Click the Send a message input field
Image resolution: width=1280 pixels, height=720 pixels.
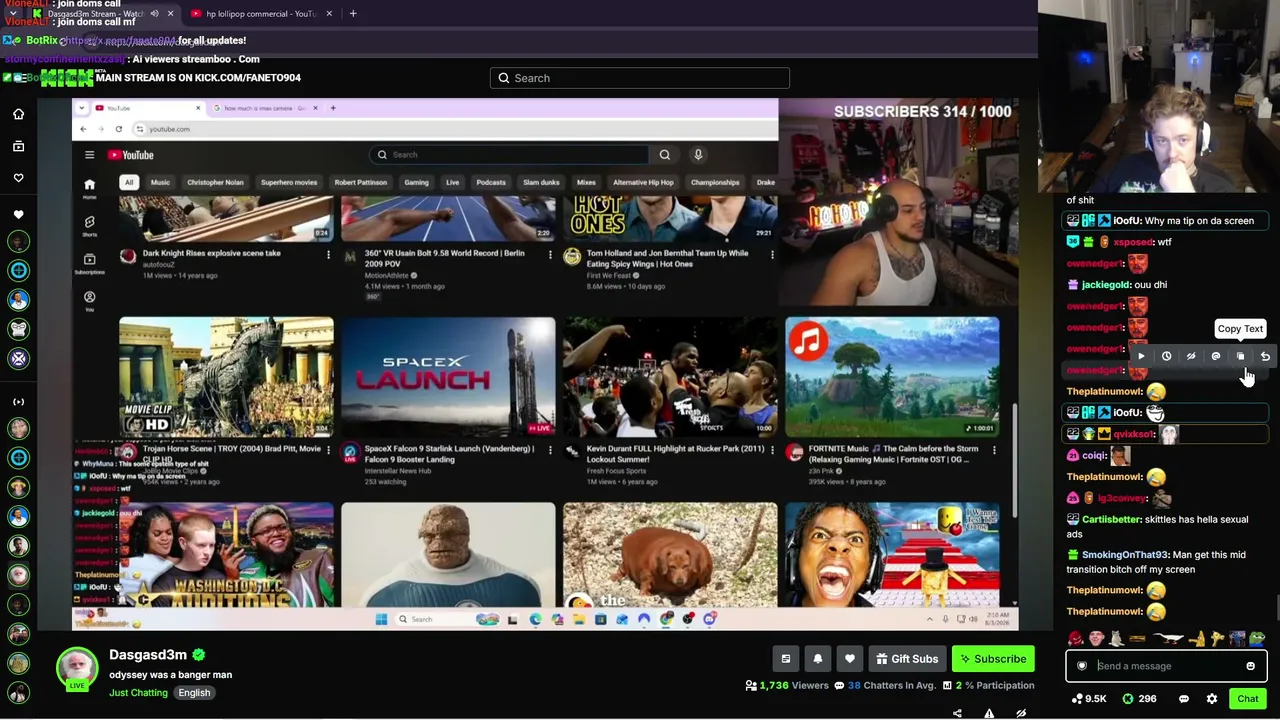point(1166,666)
